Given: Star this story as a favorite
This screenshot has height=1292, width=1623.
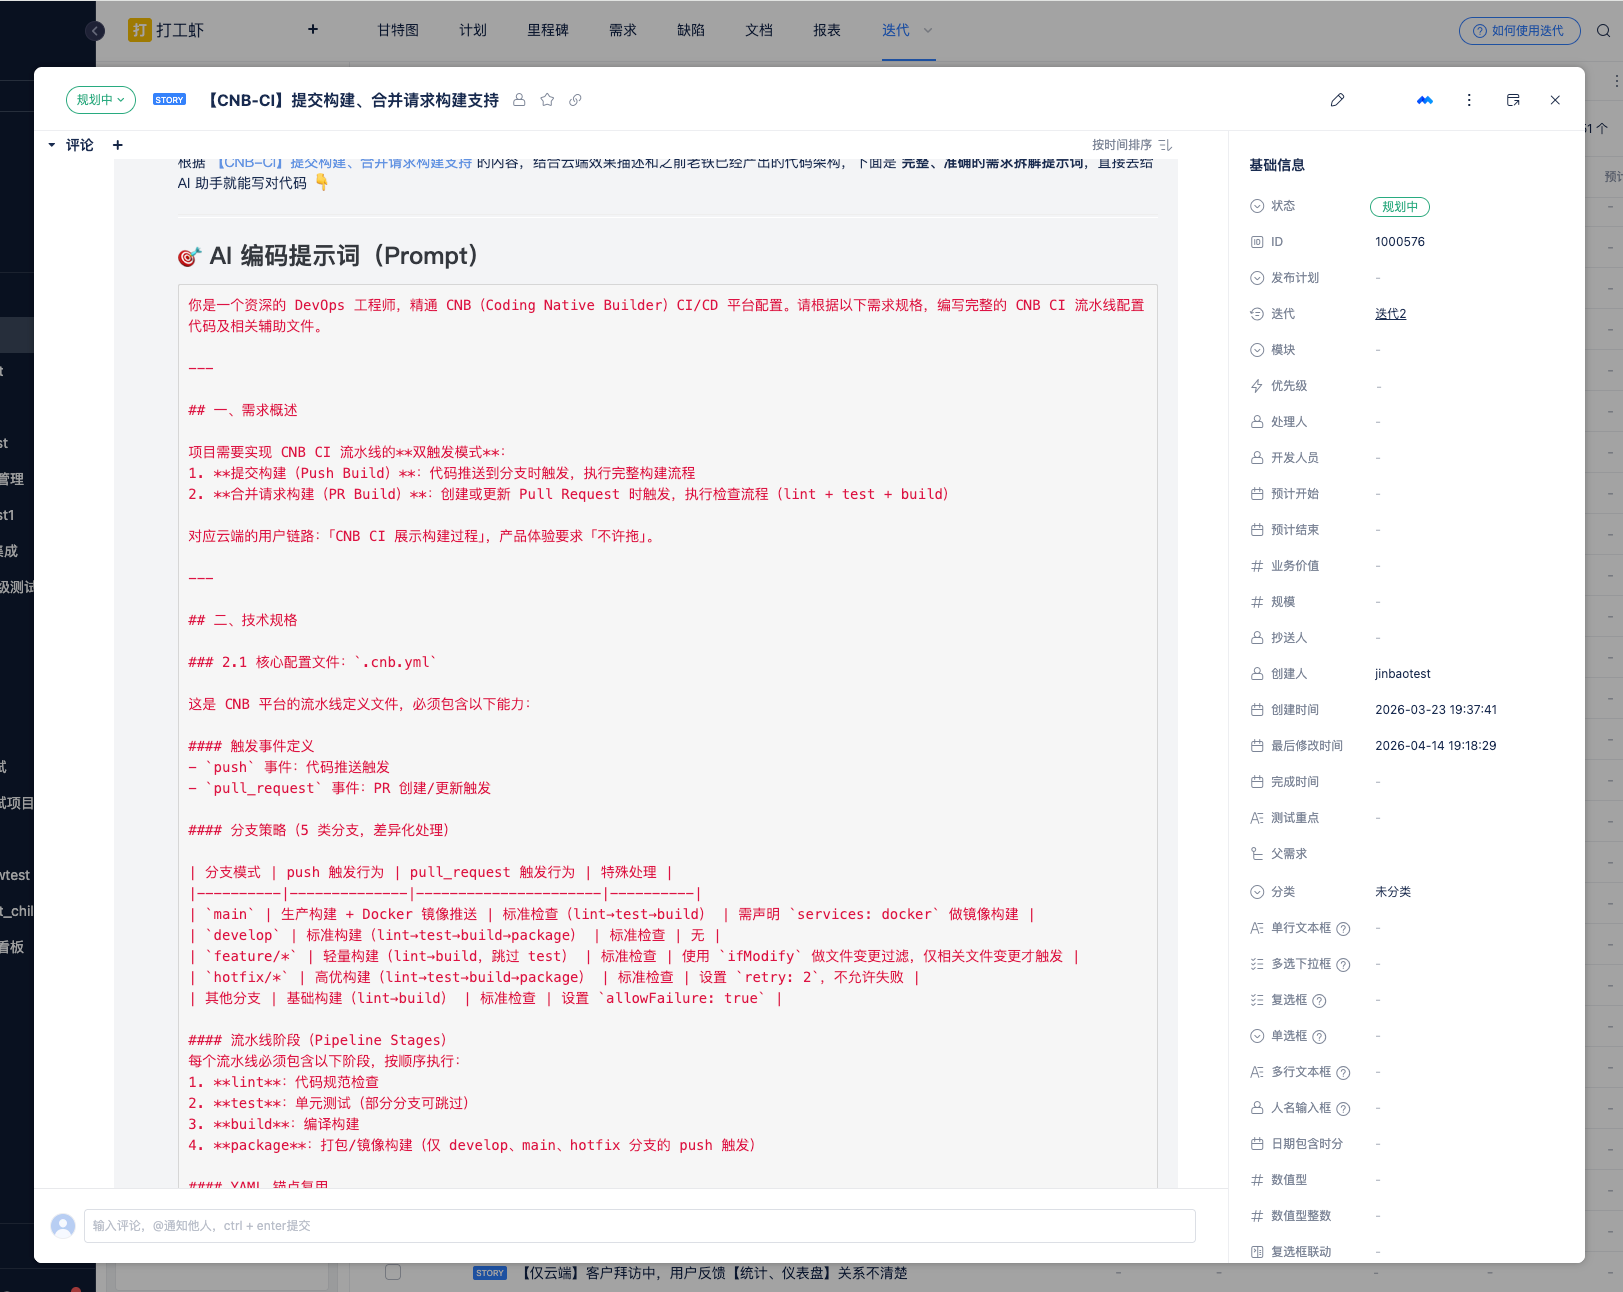Looking at the screenshot, I should tap(547, 100).
